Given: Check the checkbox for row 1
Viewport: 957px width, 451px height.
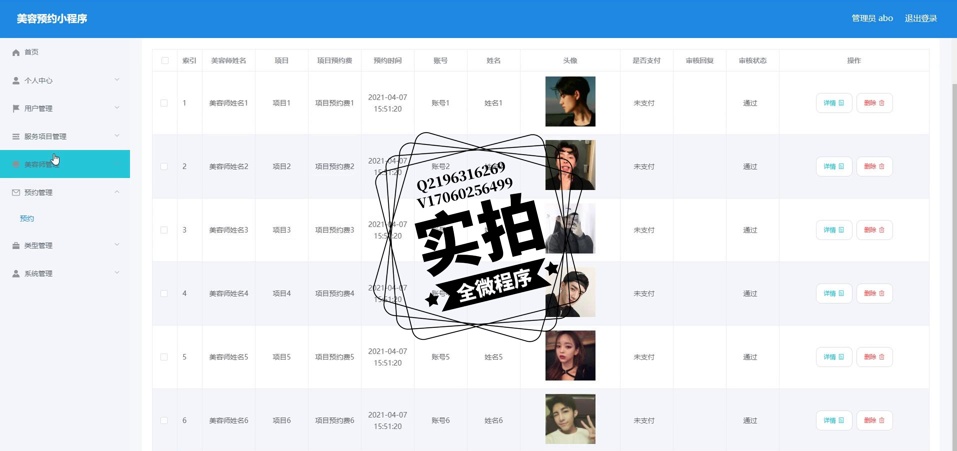Looking at the screenshot, I should pyautogui.click(x=164, y=103).
